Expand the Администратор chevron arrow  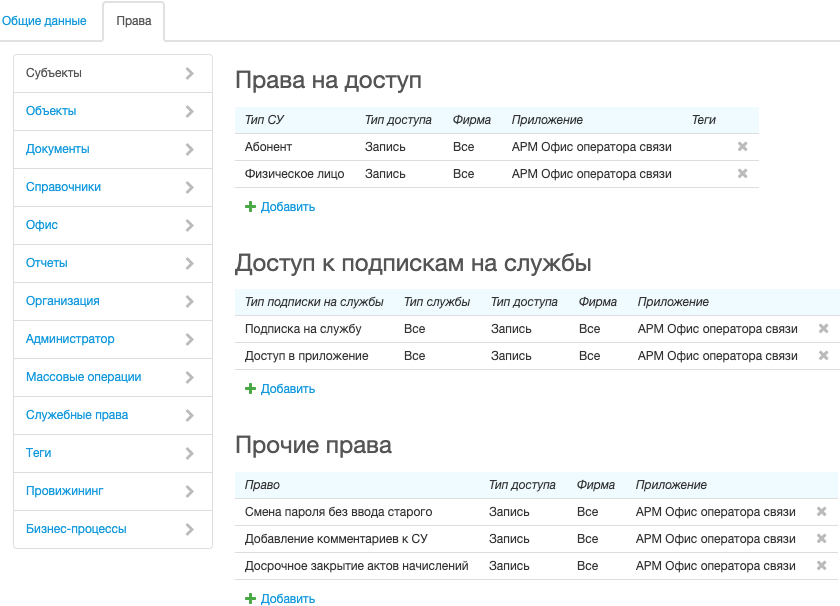coord(190,340)
